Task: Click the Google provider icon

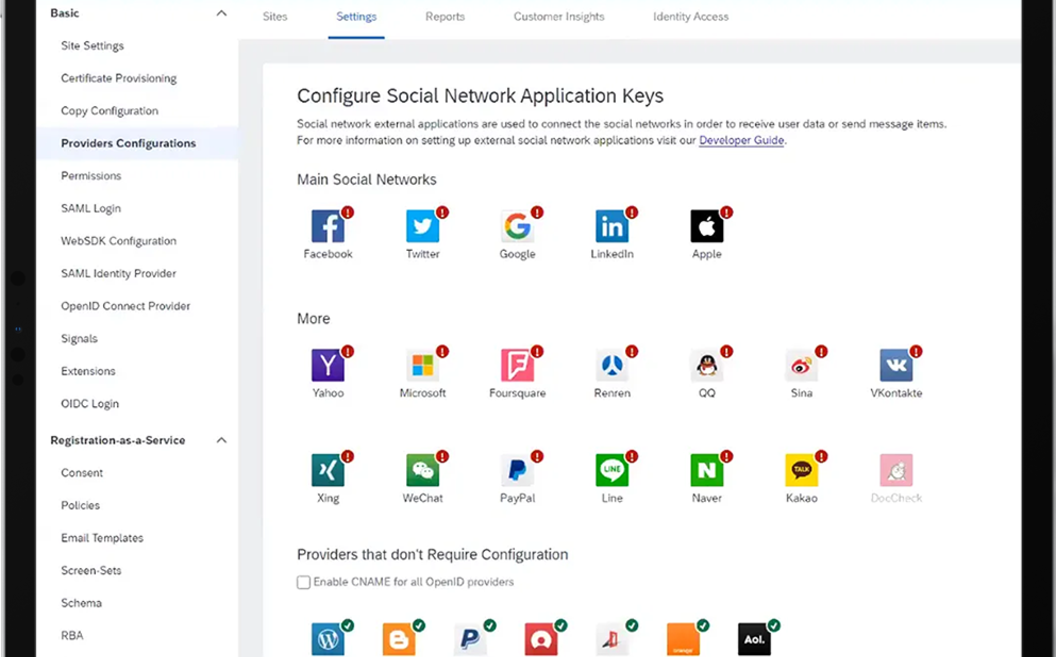Action: 517,227
